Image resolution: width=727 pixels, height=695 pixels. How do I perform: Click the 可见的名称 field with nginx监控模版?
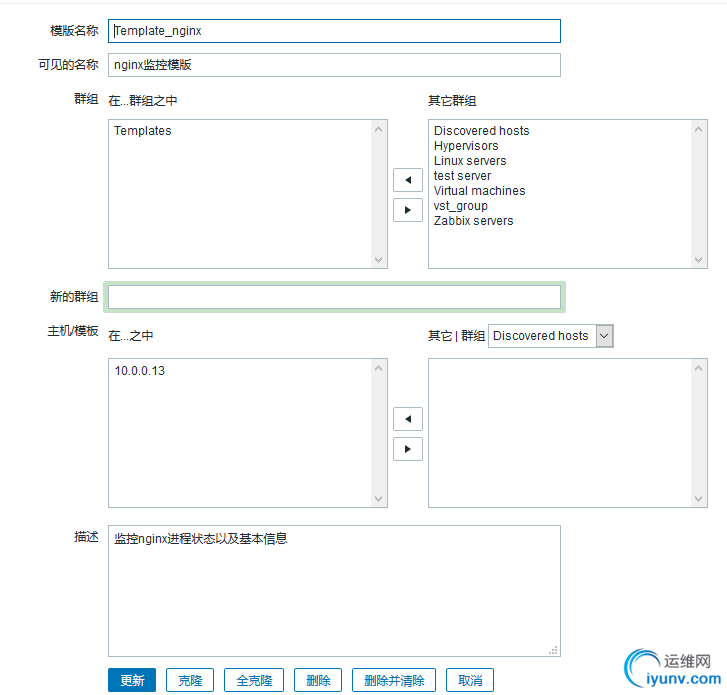(x=334, y=65)
